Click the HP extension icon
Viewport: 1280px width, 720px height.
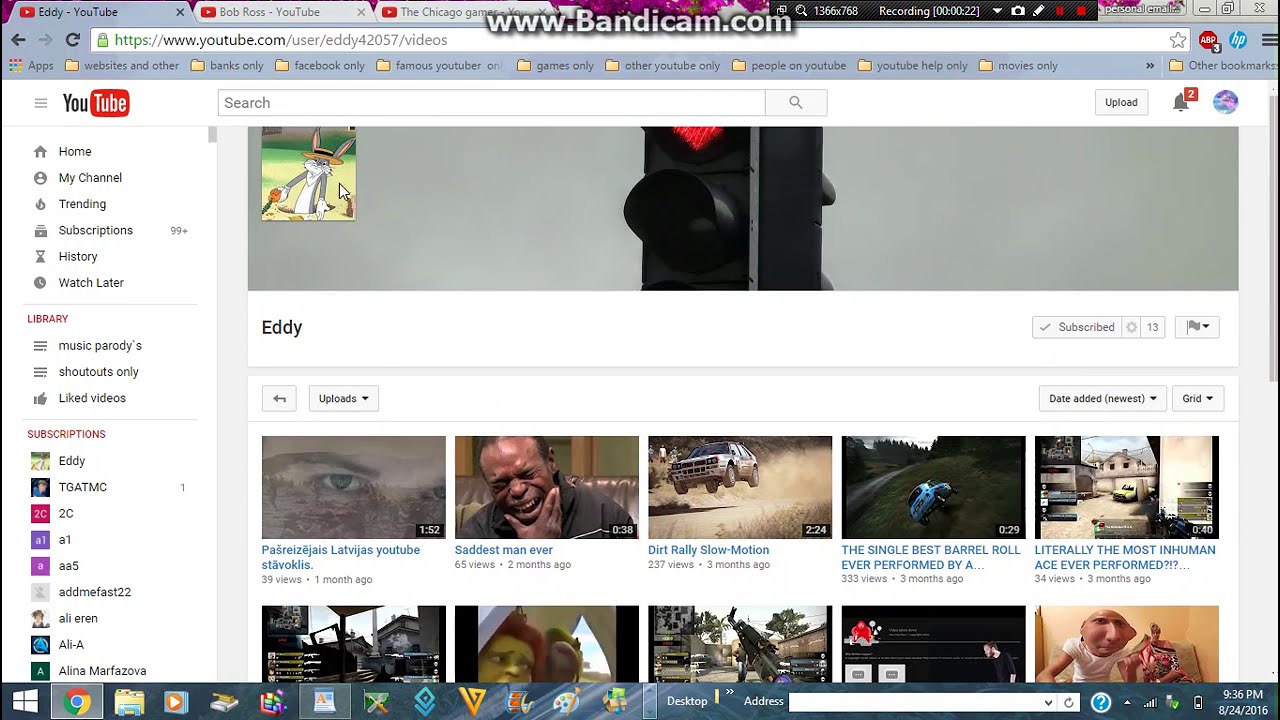pyautogui.click(x=1238, y=40)
